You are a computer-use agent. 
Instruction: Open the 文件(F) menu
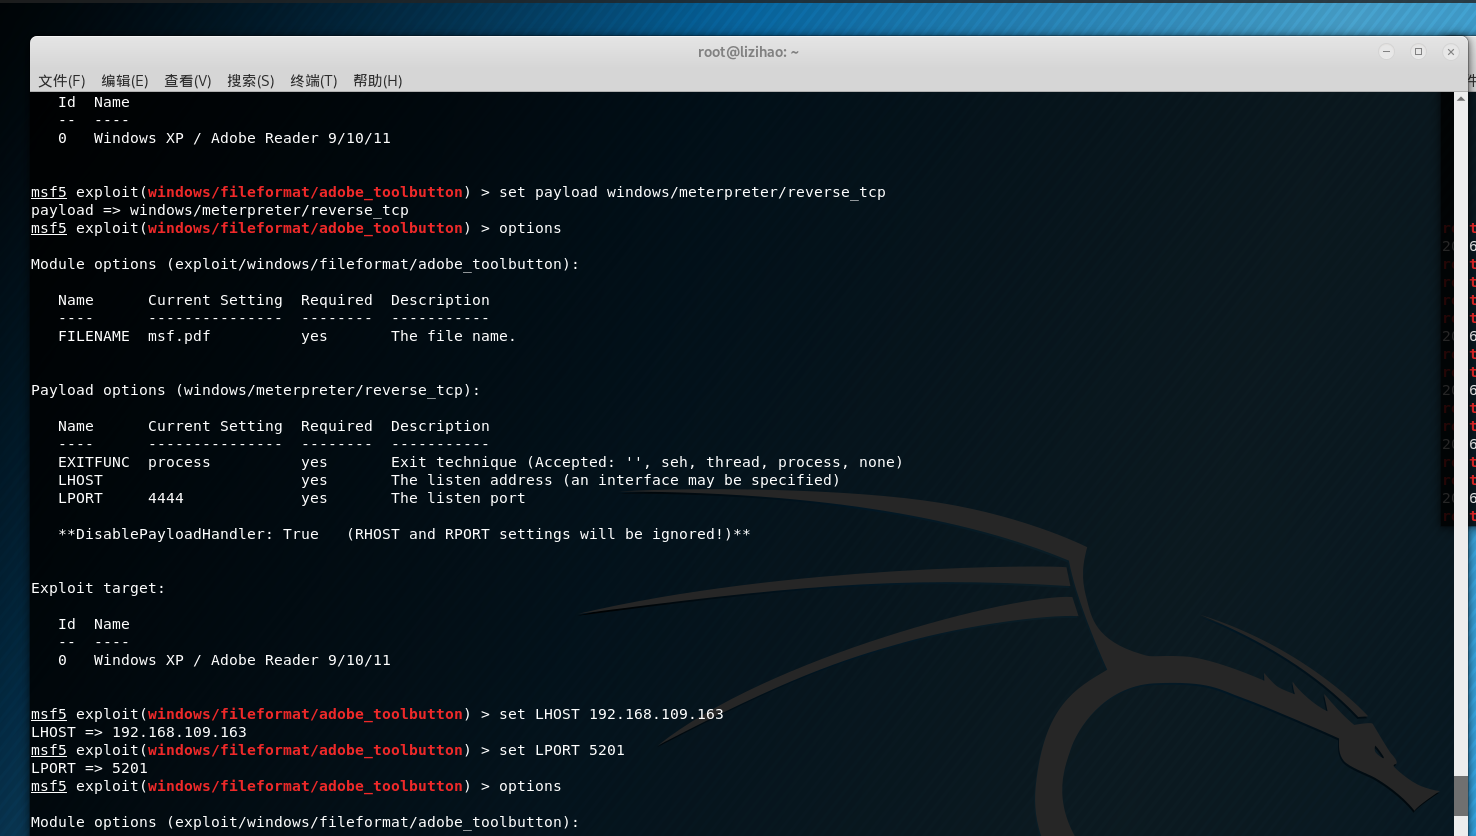tap(62, 81)
